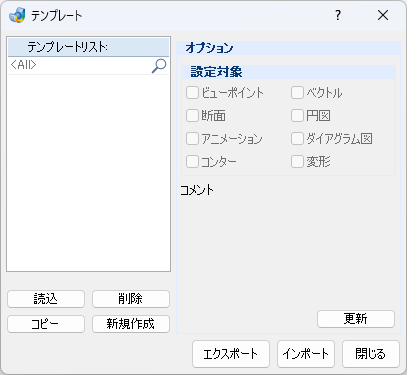Open help with the question mark button
407x375 pixels.
click(x=338, y=15)
